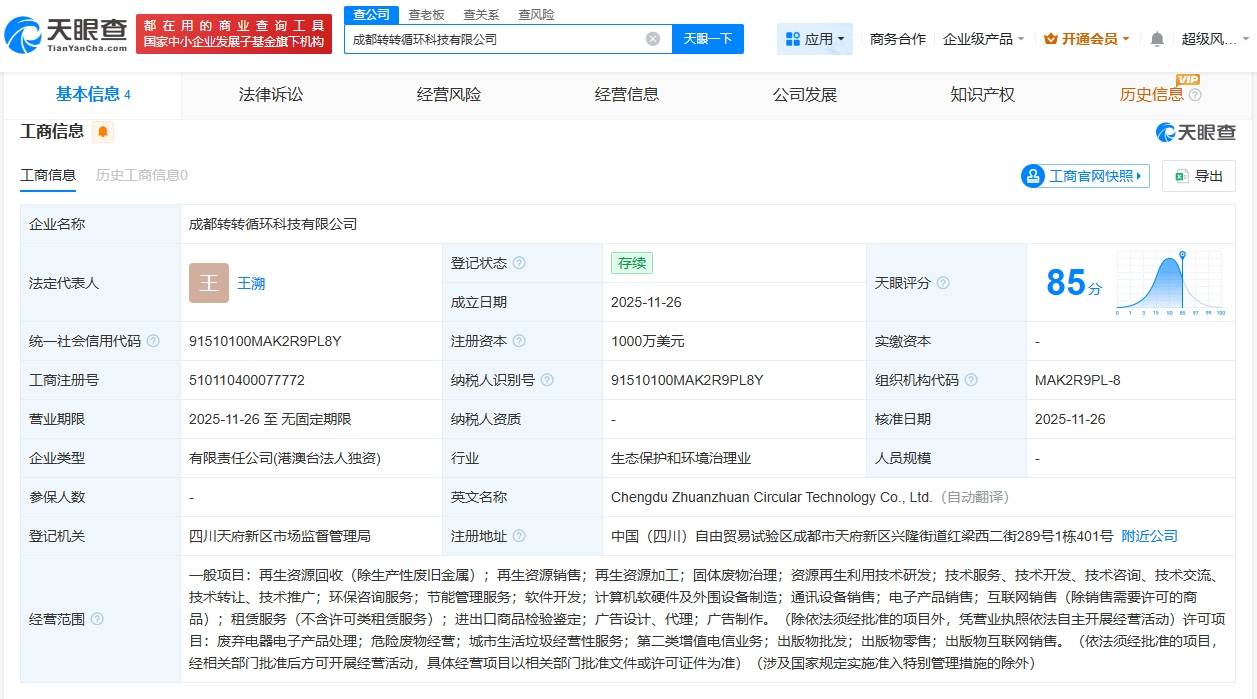Click the 导出 export button
This screenshot has height=699, width=1257.
(1199, 176)
